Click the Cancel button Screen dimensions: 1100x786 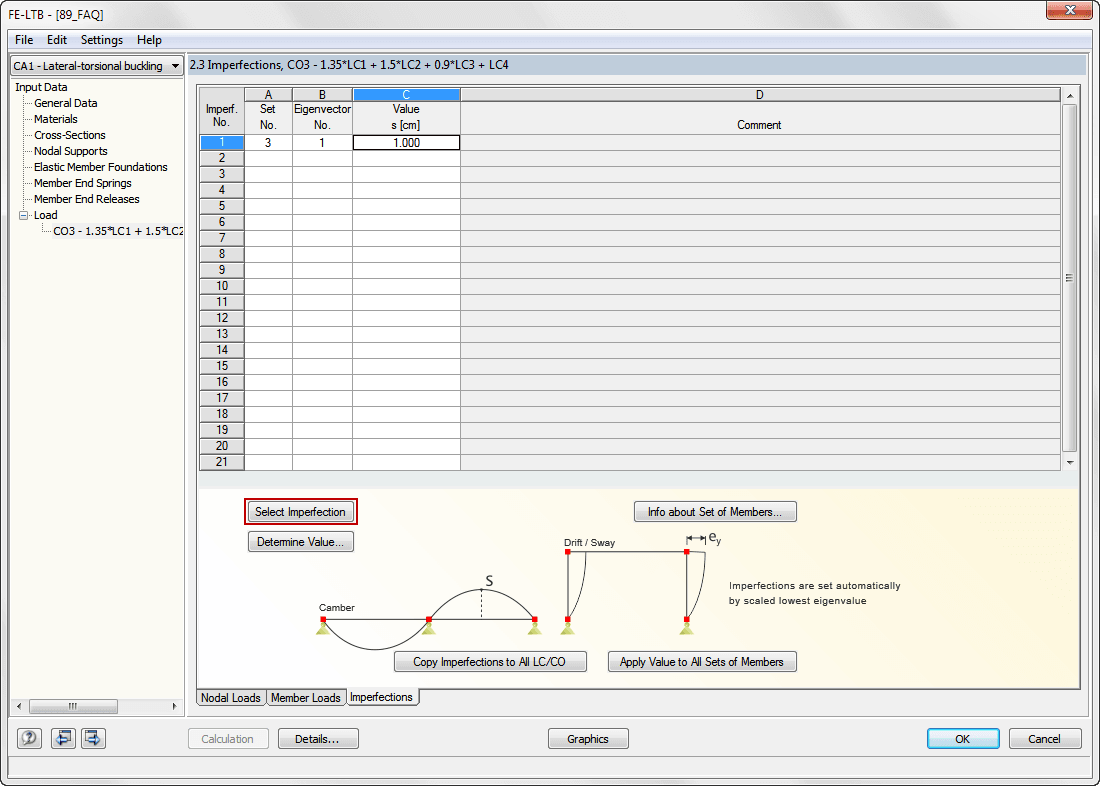pyautogui.click(x=1045, y=738)
